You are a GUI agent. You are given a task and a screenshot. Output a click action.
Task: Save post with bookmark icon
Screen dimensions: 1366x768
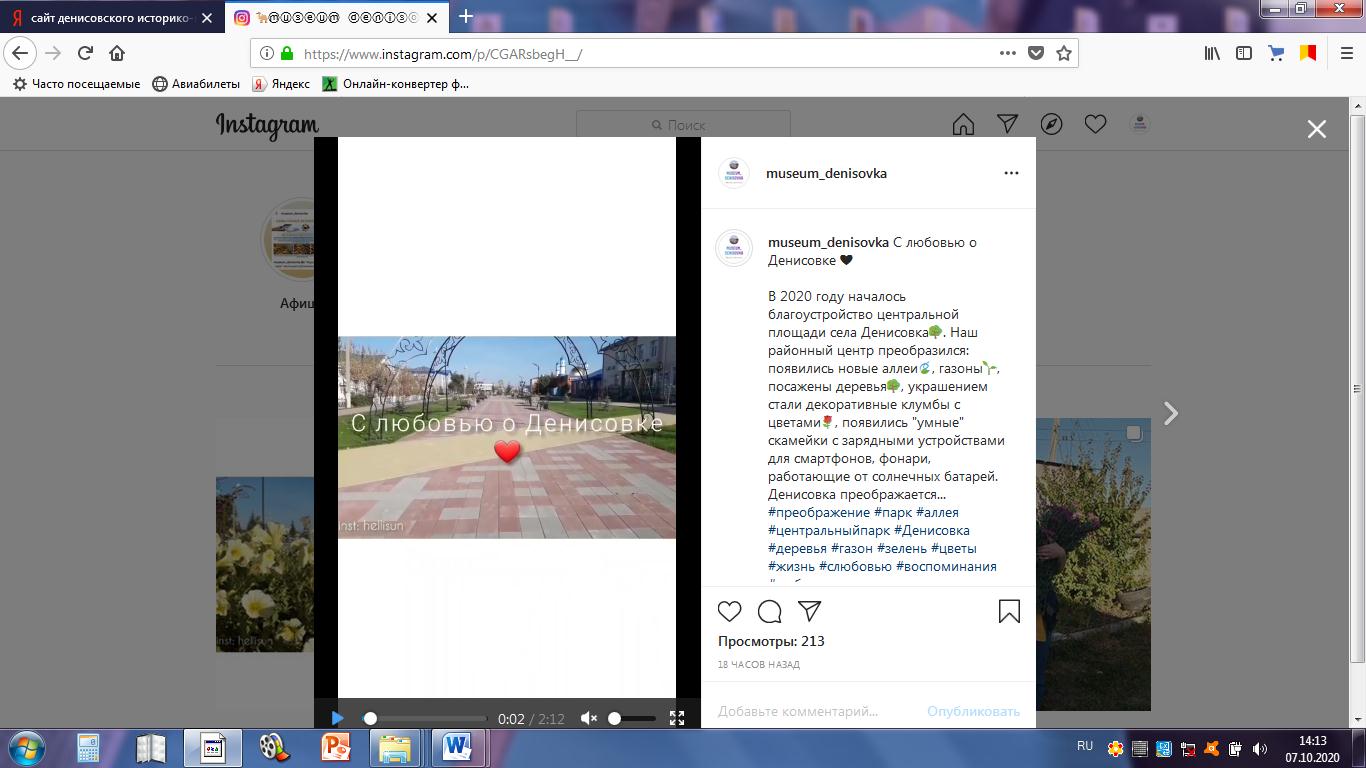tap(1009, 611)
